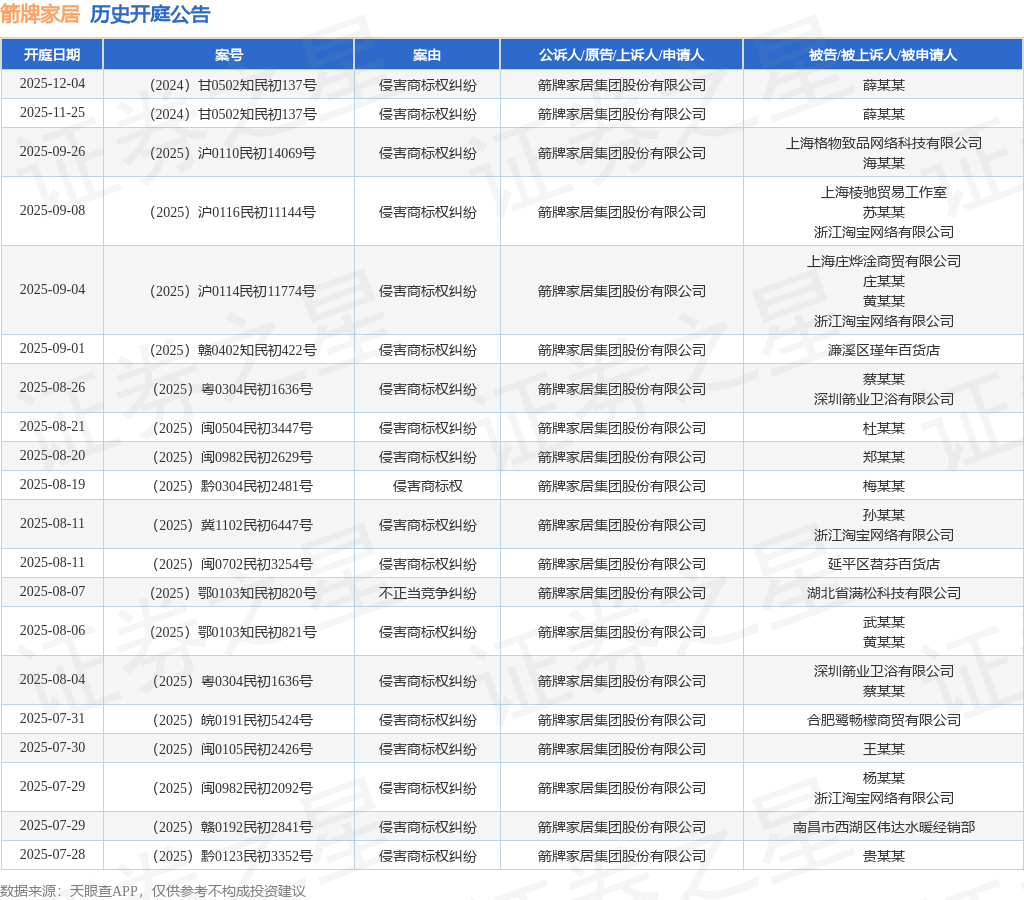This screenshot has width=1024, height=900.
Task: Click the date cell 2025-11-25
Action: tap(52, 113)
